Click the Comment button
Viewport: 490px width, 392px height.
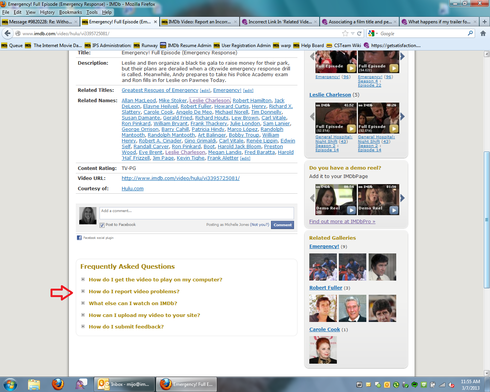(x=282, y=225)
